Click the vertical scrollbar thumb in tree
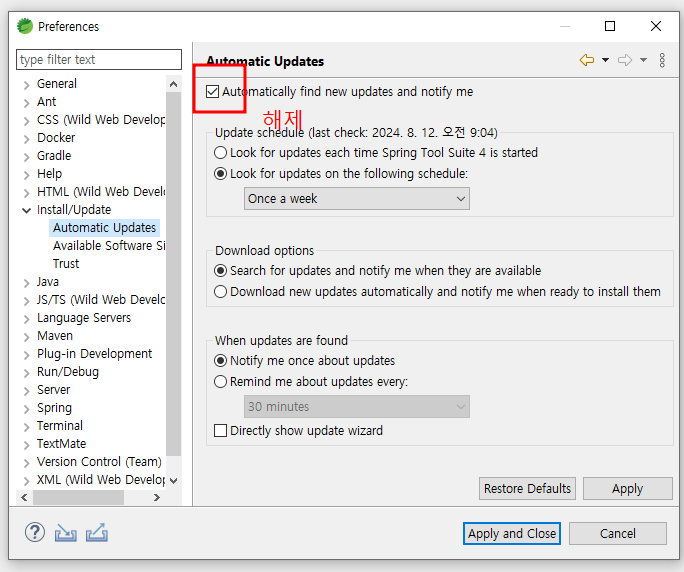The height and width of the screenshot is (572, 684). tap(174, 274)
